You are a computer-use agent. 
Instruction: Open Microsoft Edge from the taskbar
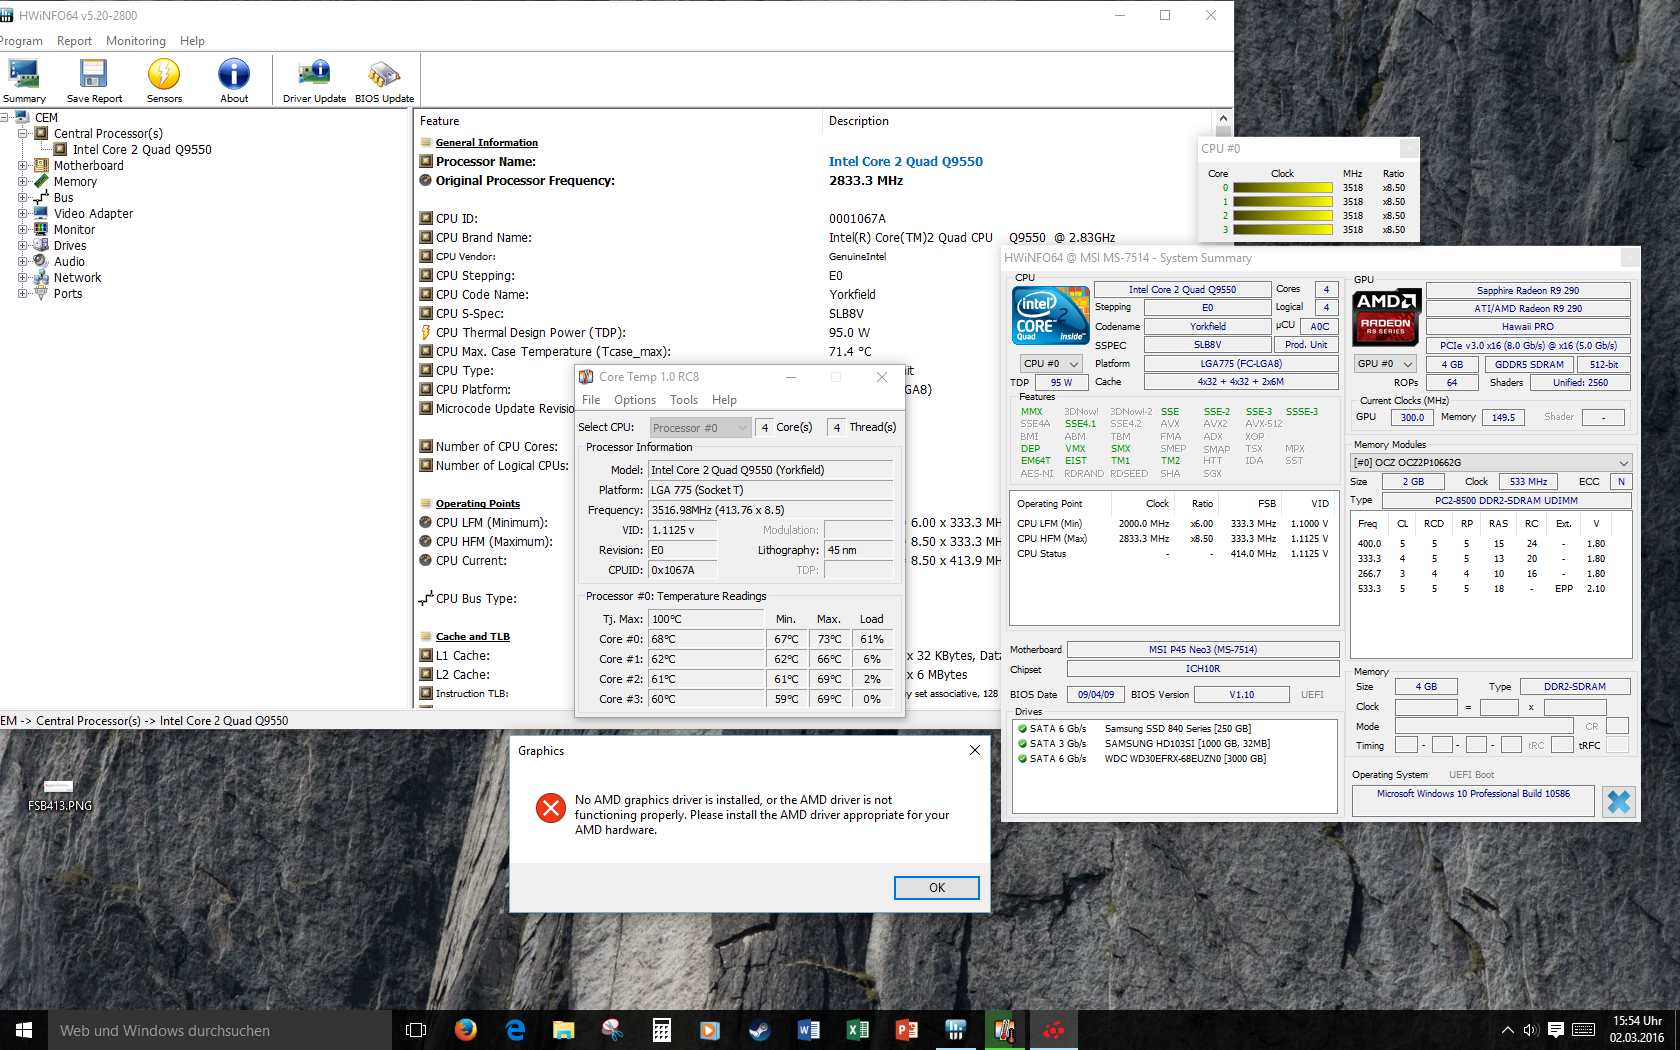click(515, 1030)
